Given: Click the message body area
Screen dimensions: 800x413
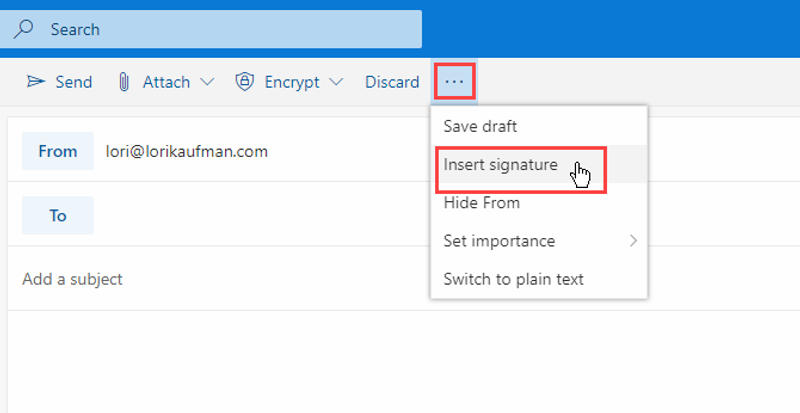Looking at the screenshot, I should (x=403, y=361).
